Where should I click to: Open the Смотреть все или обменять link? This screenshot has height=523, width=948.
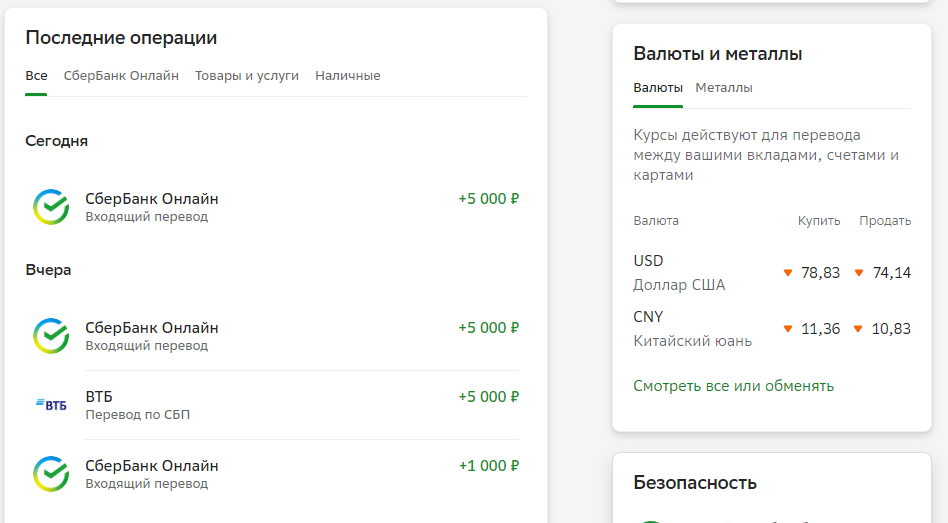[x=733, y=386]
